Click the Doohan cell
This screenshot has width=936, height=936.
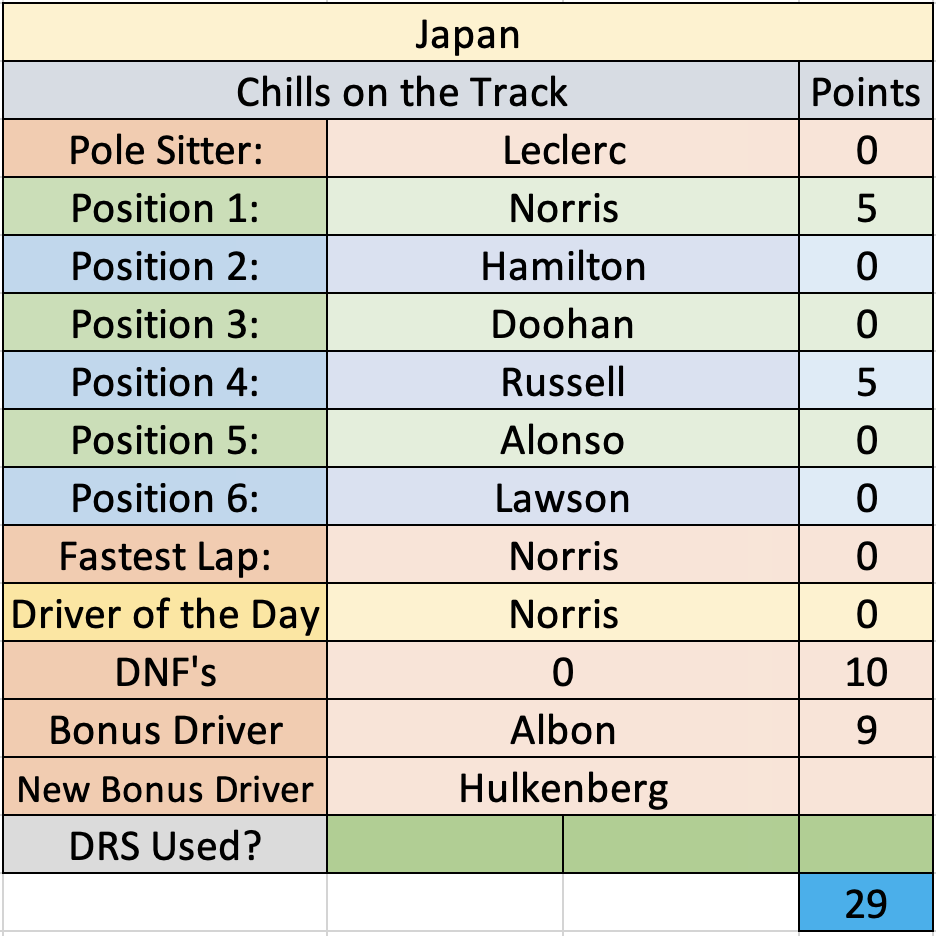point(563,322)
